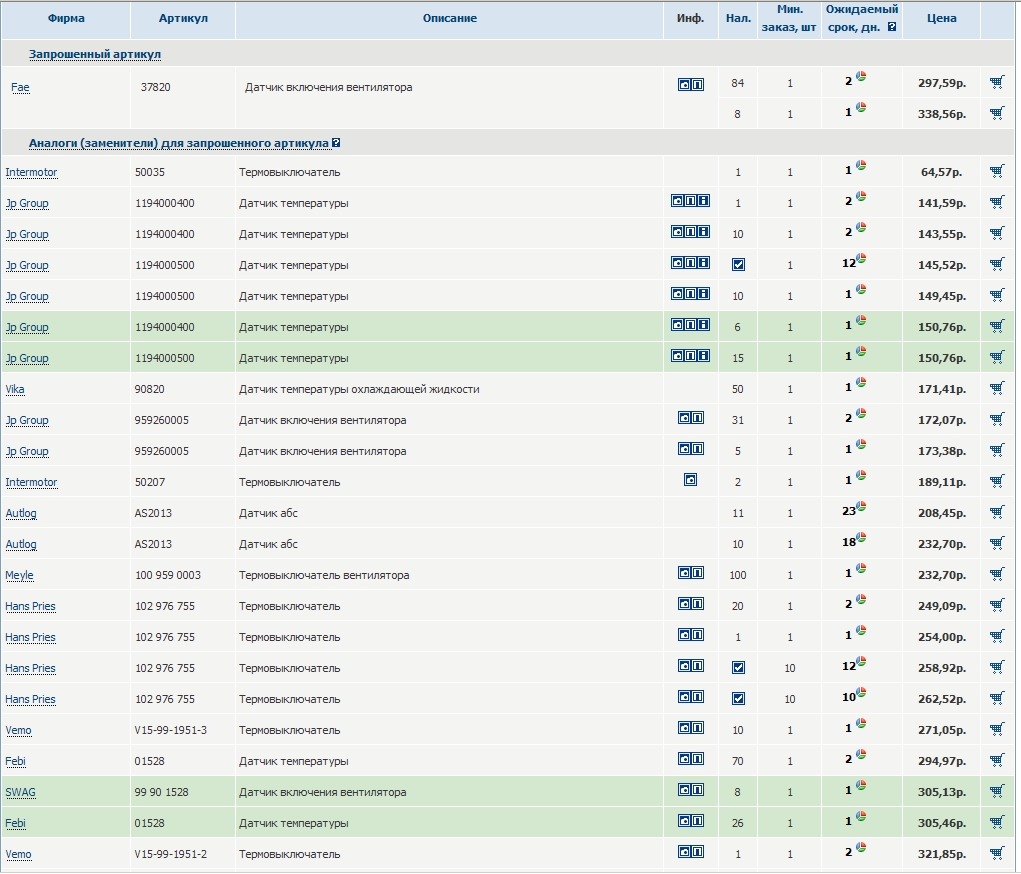
Task: Open photo icon in the 141,59р. Jp Group row
Action: 677,201
